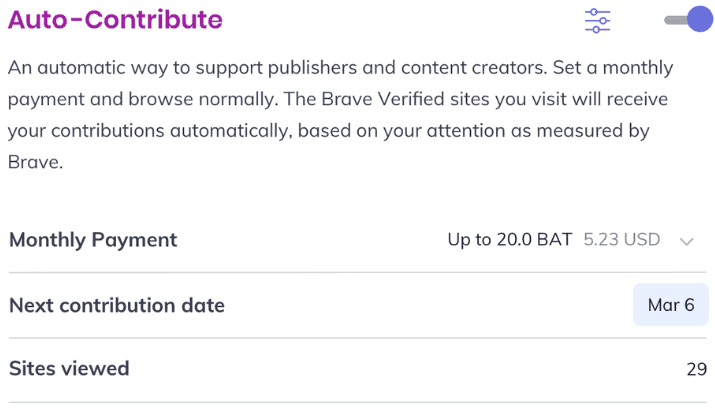715x420 pixels.
Task: Click the gray track of Auto-Contribute switch
Action: pyautogui.click(x=675, y=20)
